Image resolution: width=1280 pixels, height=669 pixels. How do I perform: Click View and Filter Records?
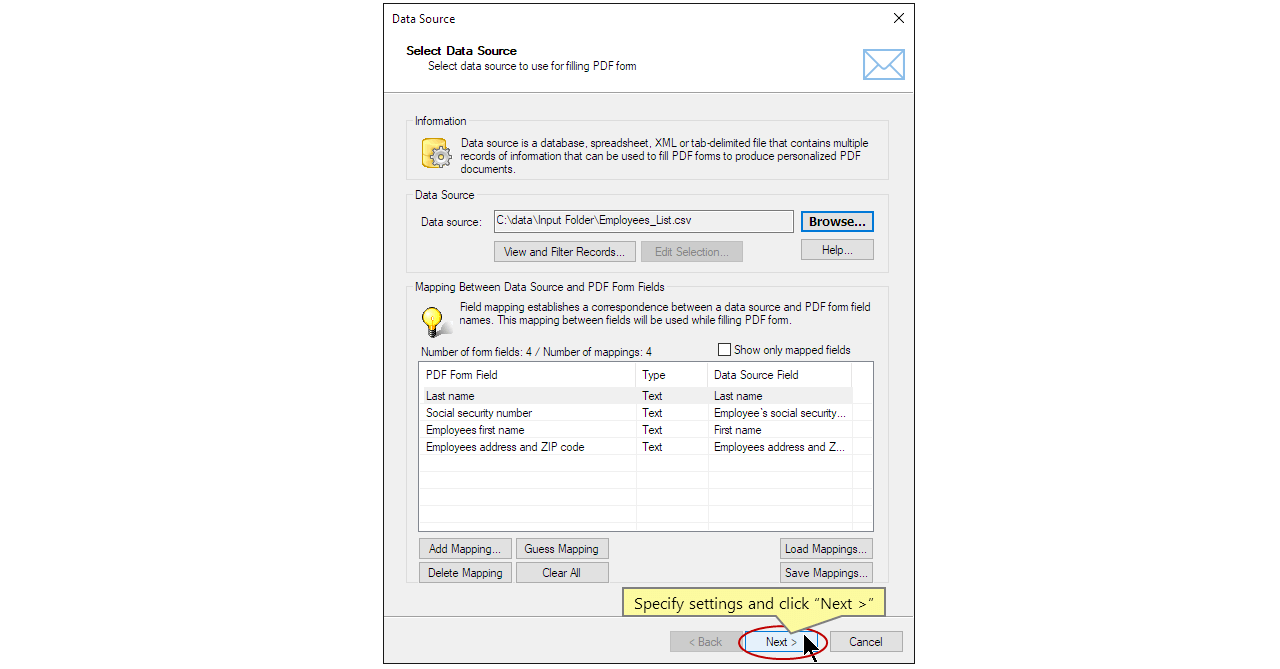click(x=564, y=251)
